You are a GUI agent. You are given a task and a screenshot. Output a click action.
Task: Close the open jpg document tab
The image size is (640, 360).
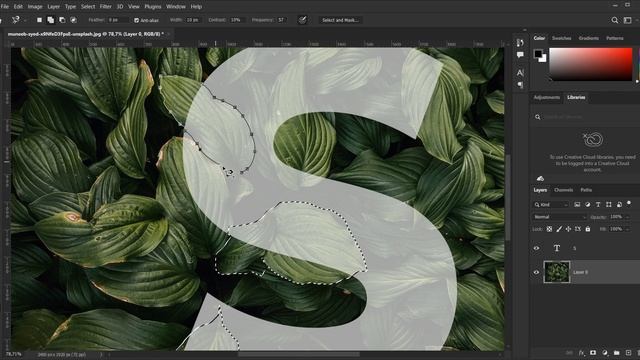168,34
